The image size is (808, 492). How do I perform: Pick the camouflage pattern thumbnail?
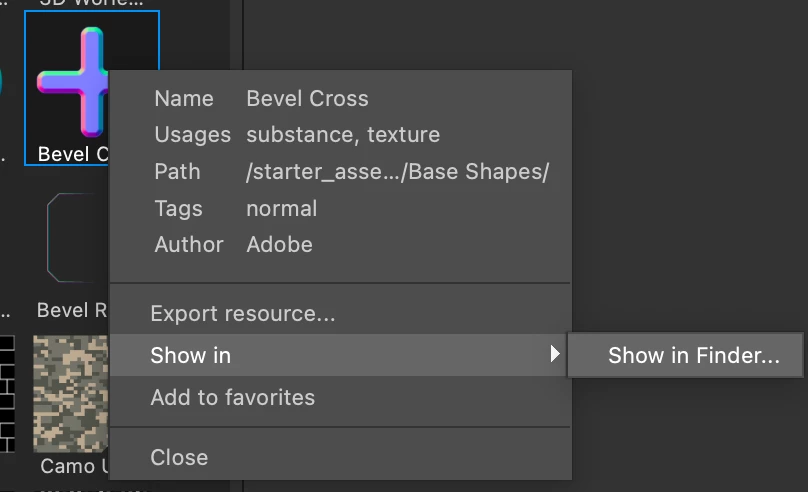(x=70, y=393)
